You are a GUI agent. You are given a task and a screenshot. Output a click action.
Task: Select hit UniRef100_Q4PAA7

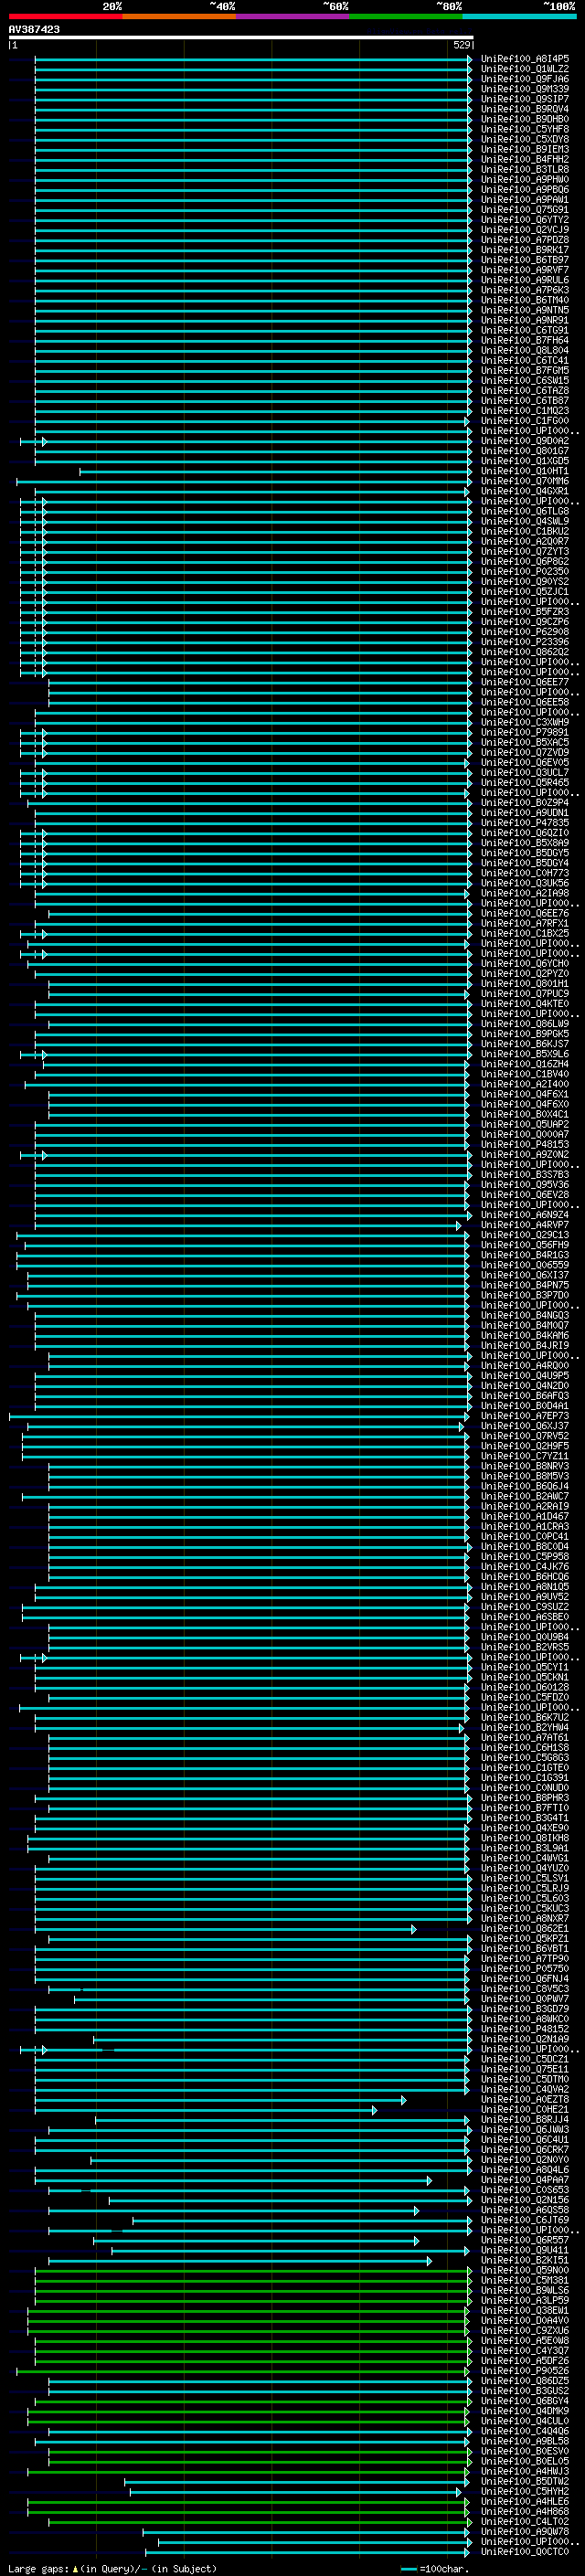(x=524, y=2180)
